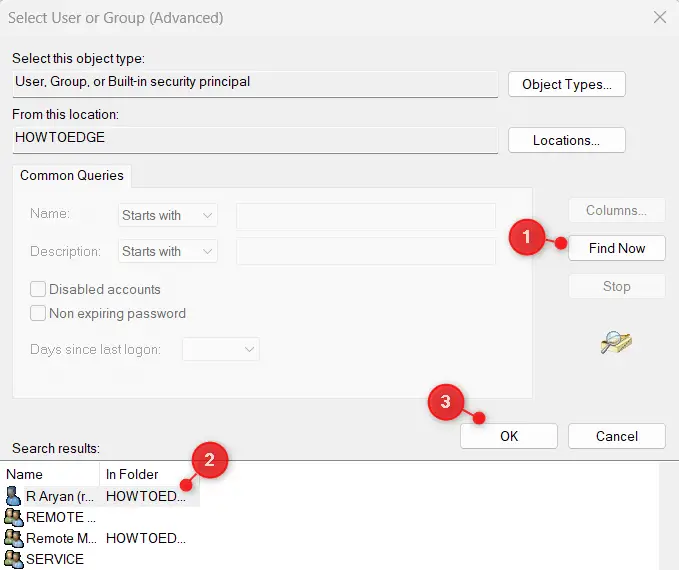
Task: Click the HOWTOED... folder cell for R Aryan
Action: pos(146,496)
